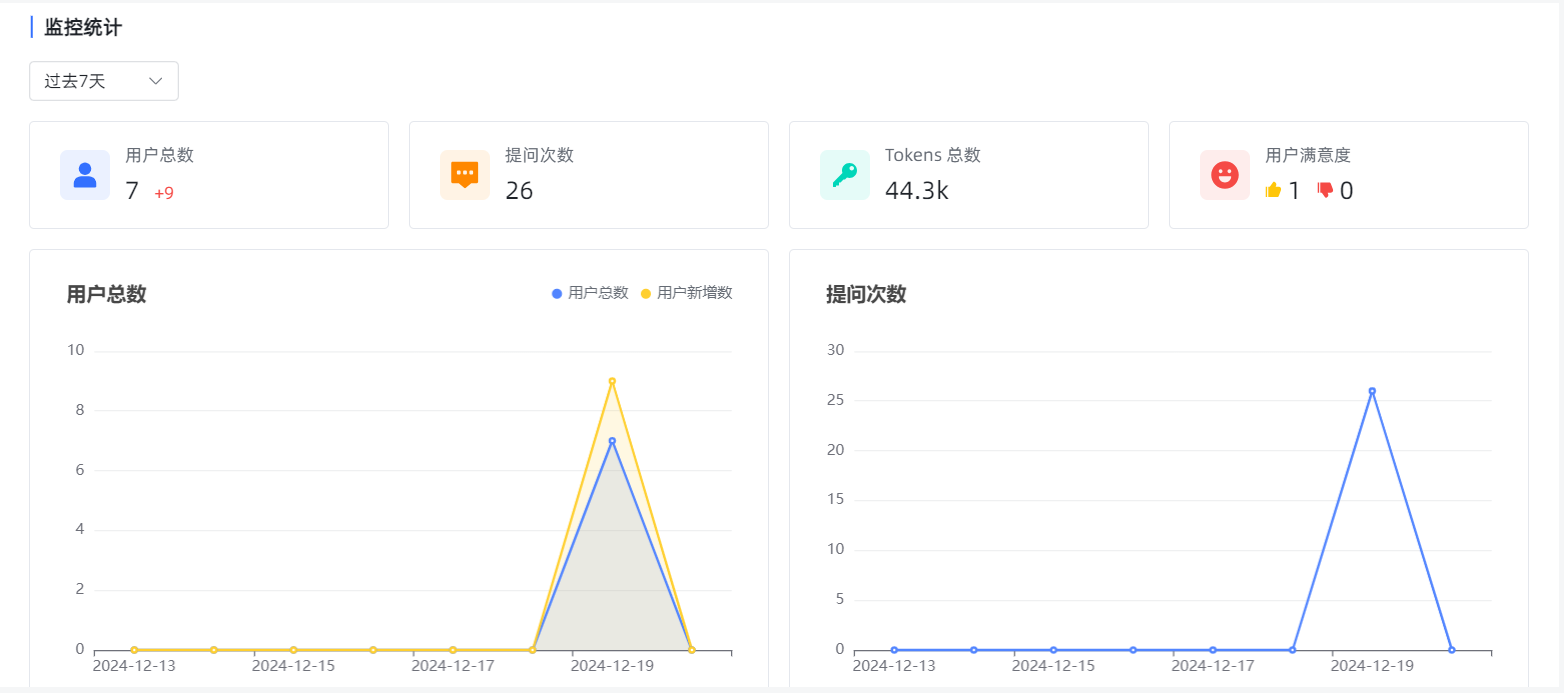
Task: Click the blue legend dot for 用户总数
Action: pyautogui.click(x=557, y=293)
